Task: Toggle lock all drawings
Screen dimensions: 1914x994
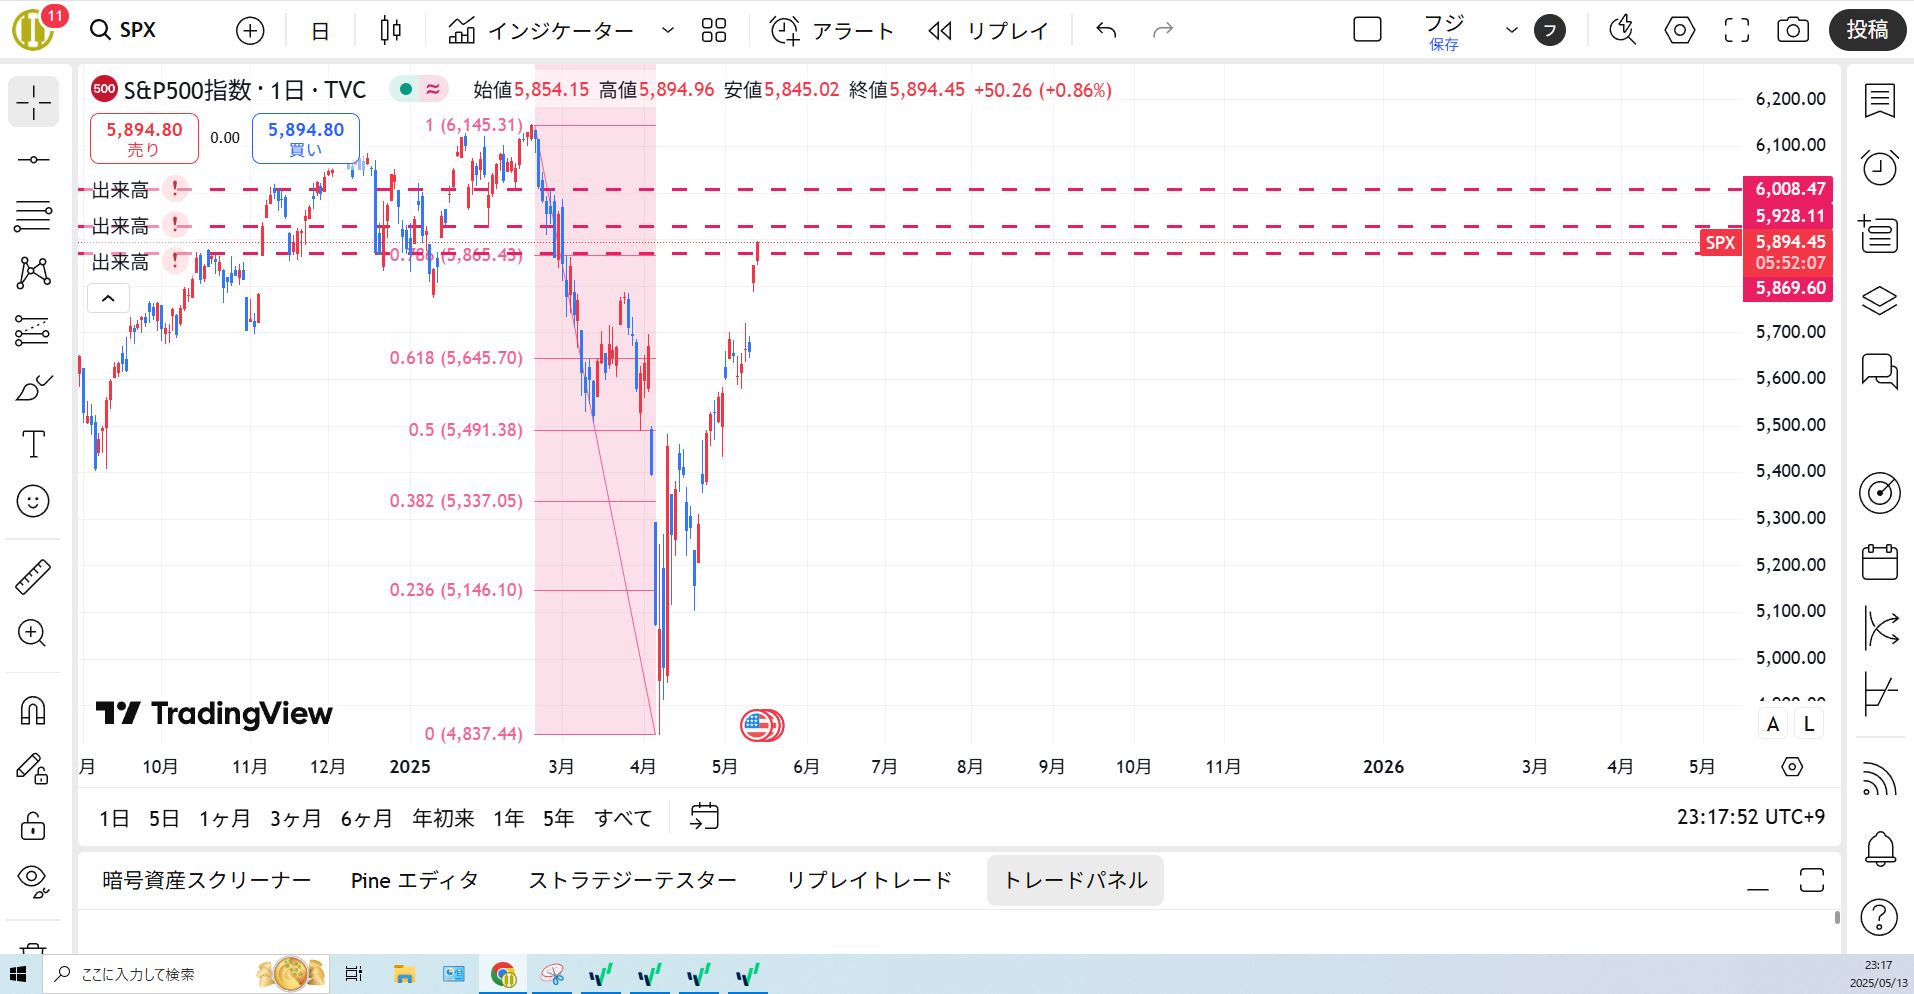Action: 33,825
